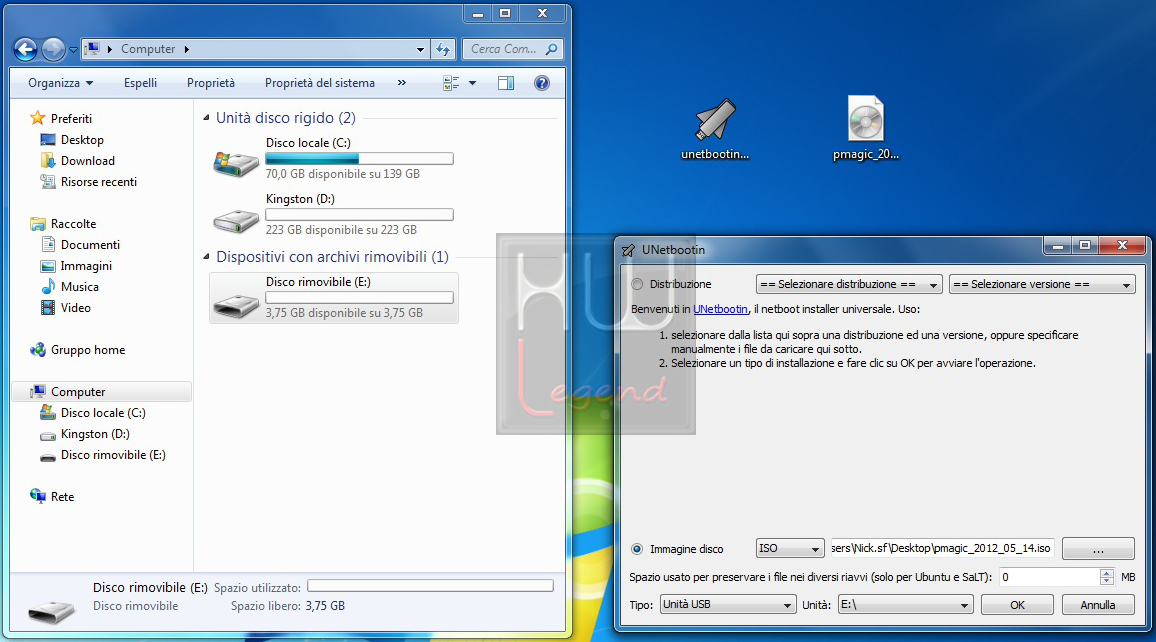Click the Disco locale (C:) usage bar

(359, 158)
